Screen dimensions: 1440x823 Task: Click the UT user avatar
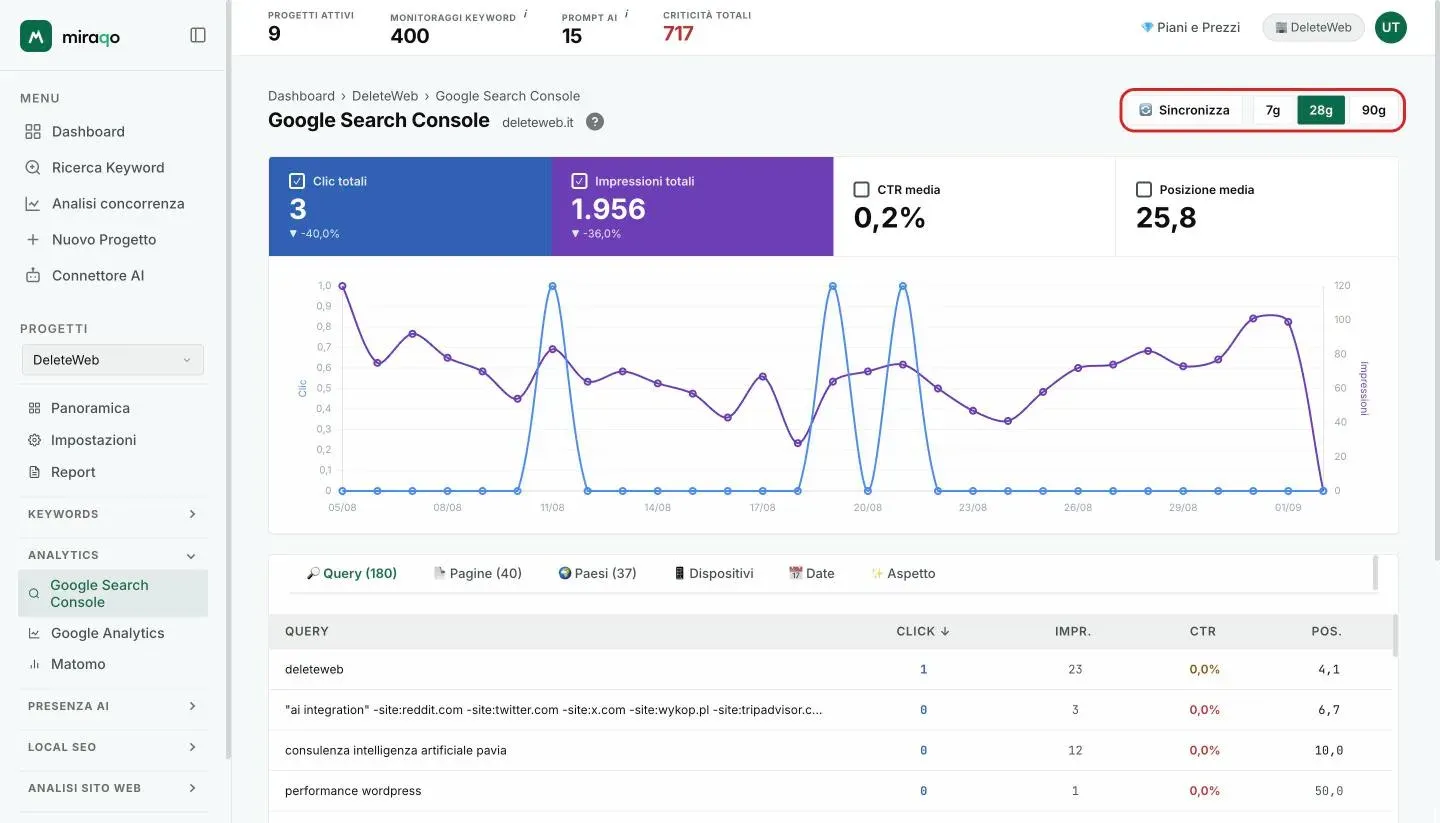[x=1390, y=28]
